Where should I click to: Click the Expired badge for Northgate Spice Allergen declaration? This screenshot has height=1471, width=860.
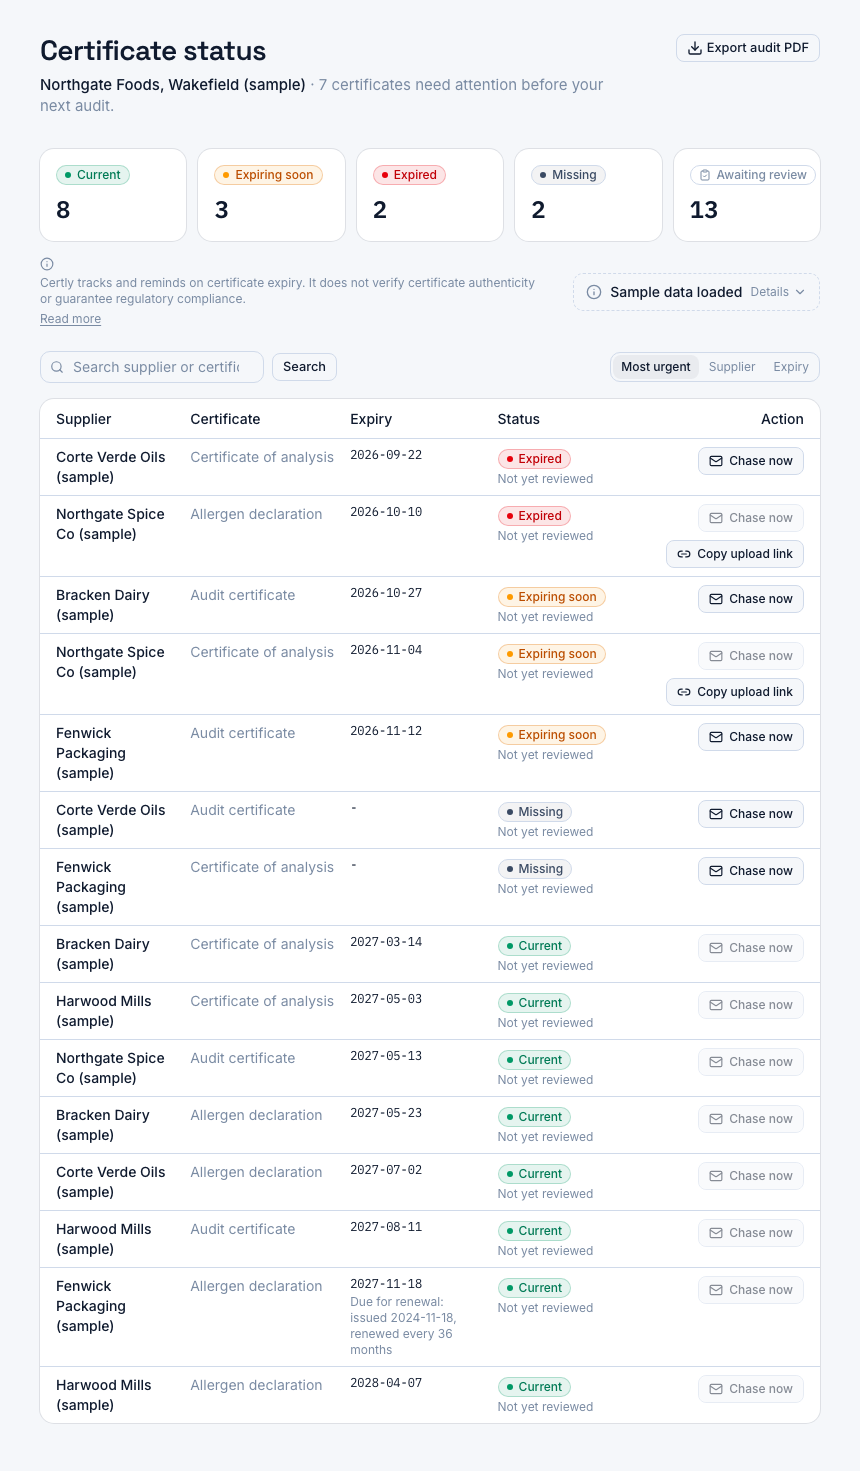coord(534,516)
